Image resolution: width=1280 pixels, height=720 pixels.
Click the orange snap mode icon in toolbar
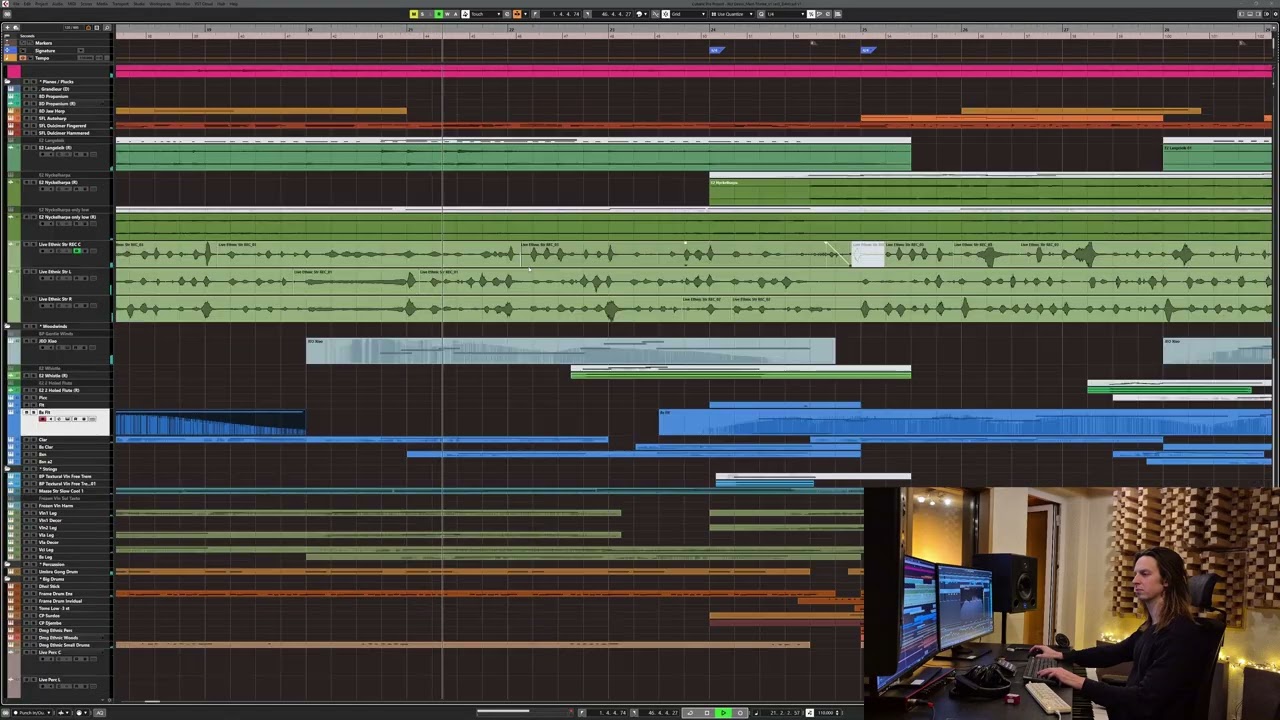[x=517, y=14]
